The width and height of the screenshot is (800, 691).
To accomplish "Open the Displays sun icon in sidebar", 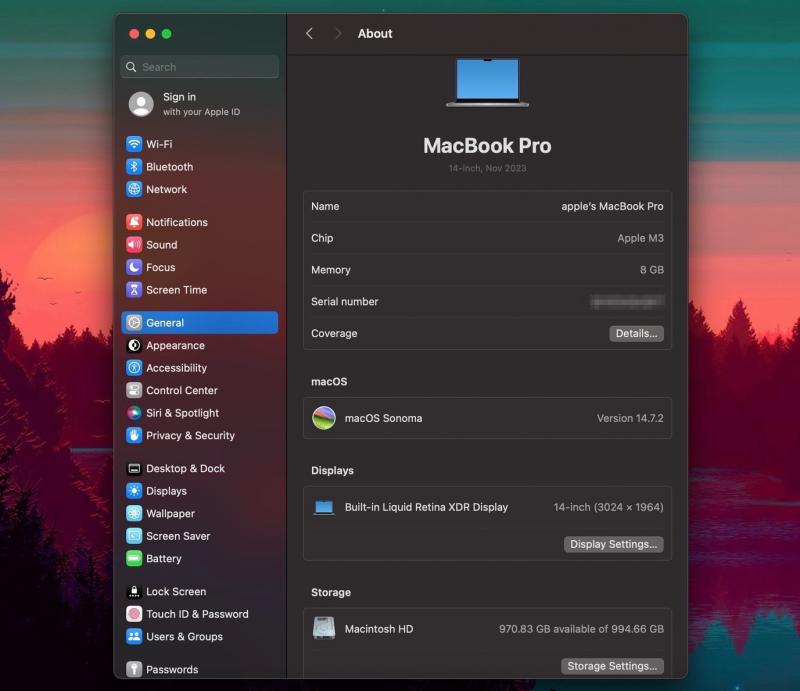I will [x=134, y=490].
